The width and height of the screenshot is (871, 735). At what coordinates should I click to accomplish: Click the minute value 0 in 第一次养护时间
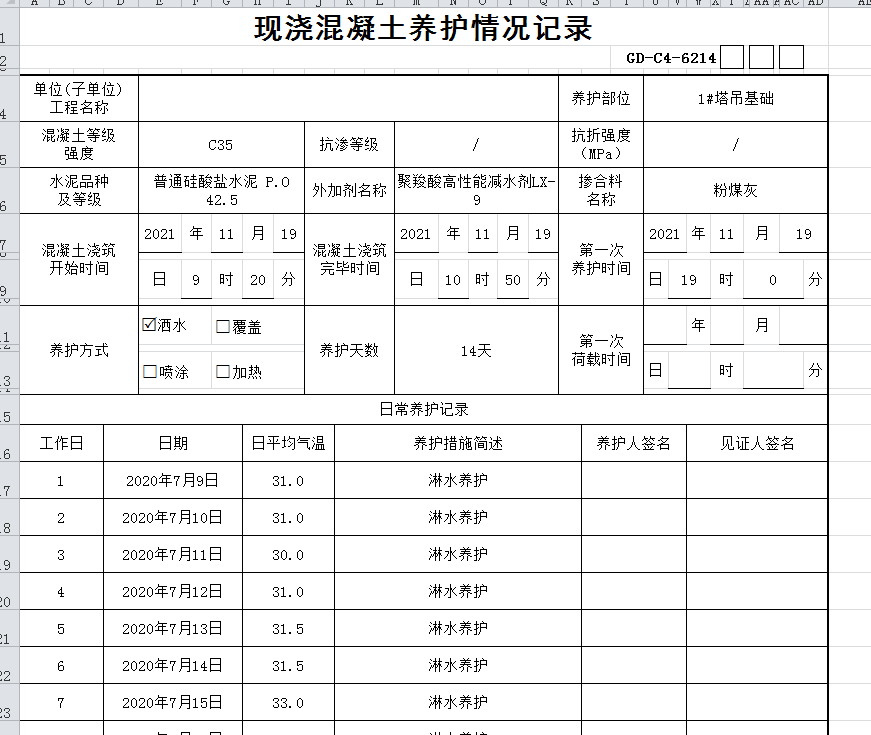pyautogui.click(x=773, y=279)
